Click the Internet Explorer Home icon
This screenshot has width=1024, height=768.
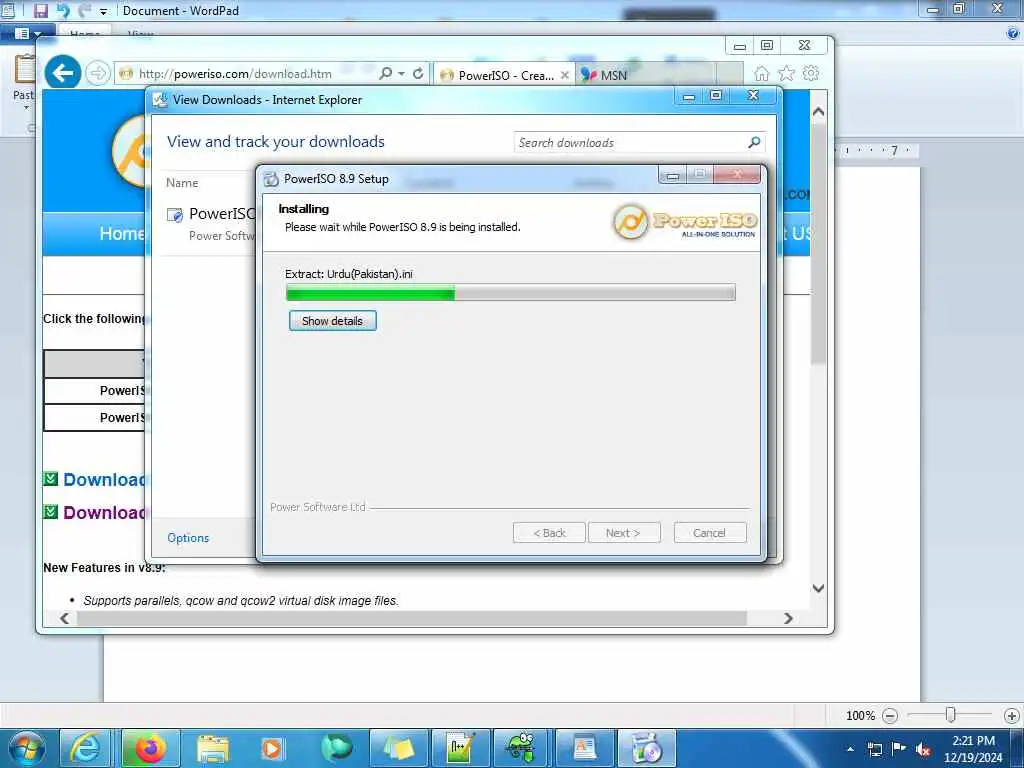pos(761,73)
